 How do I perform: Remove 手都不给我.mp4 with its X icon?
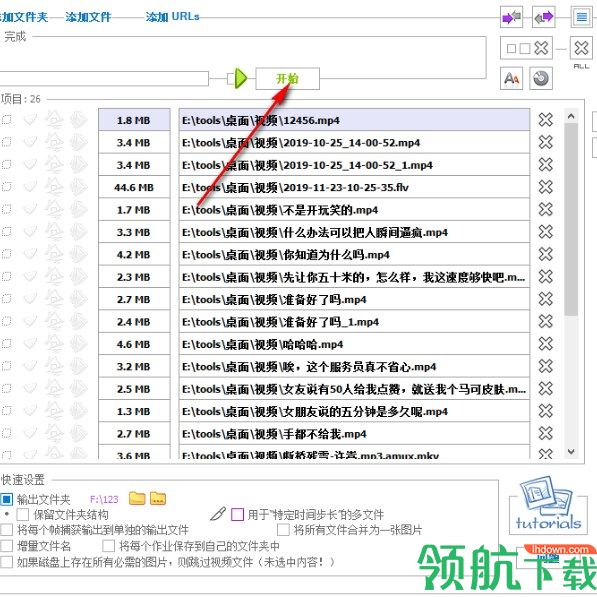(x=546, y=434)
